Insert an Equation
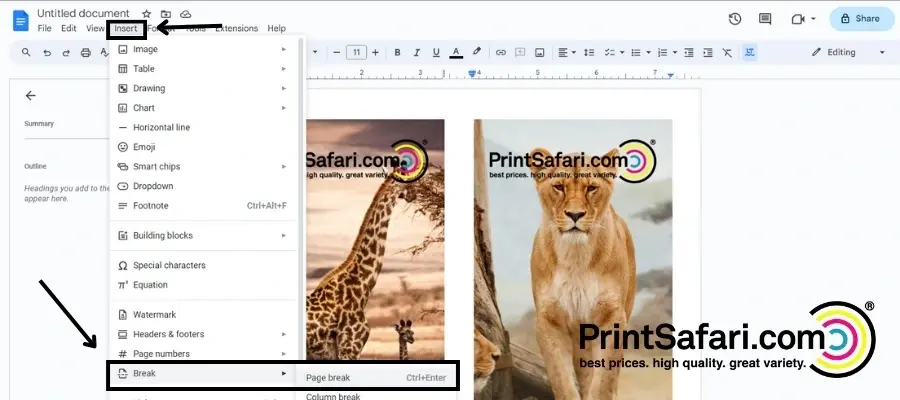The image size is (900, 400). pyautogui.click(x=204, y=285)
